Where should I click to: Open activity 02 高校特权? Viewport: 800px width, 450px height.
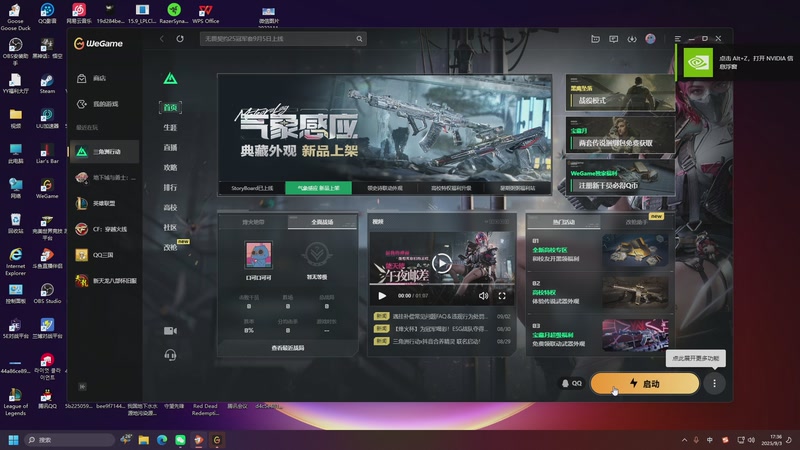[600, 293]
